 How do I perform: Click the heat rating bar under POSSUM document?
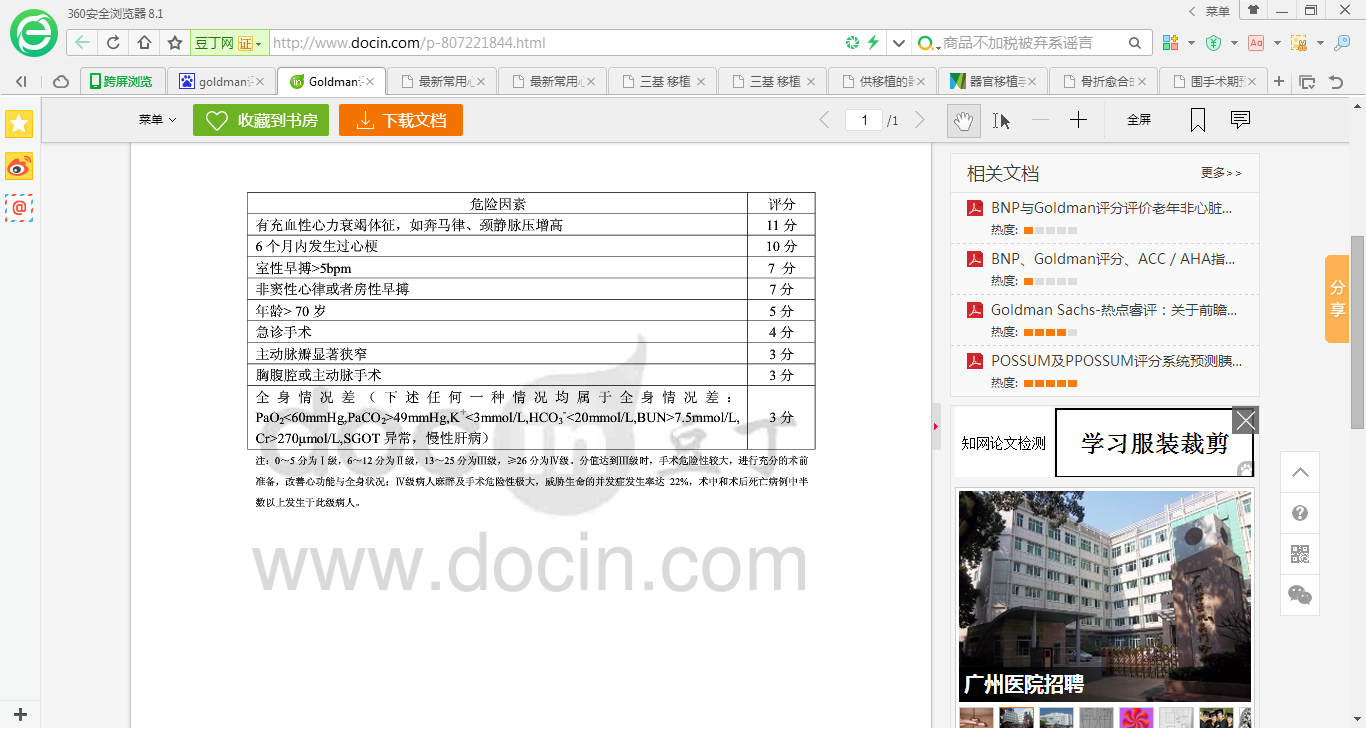1050,381
